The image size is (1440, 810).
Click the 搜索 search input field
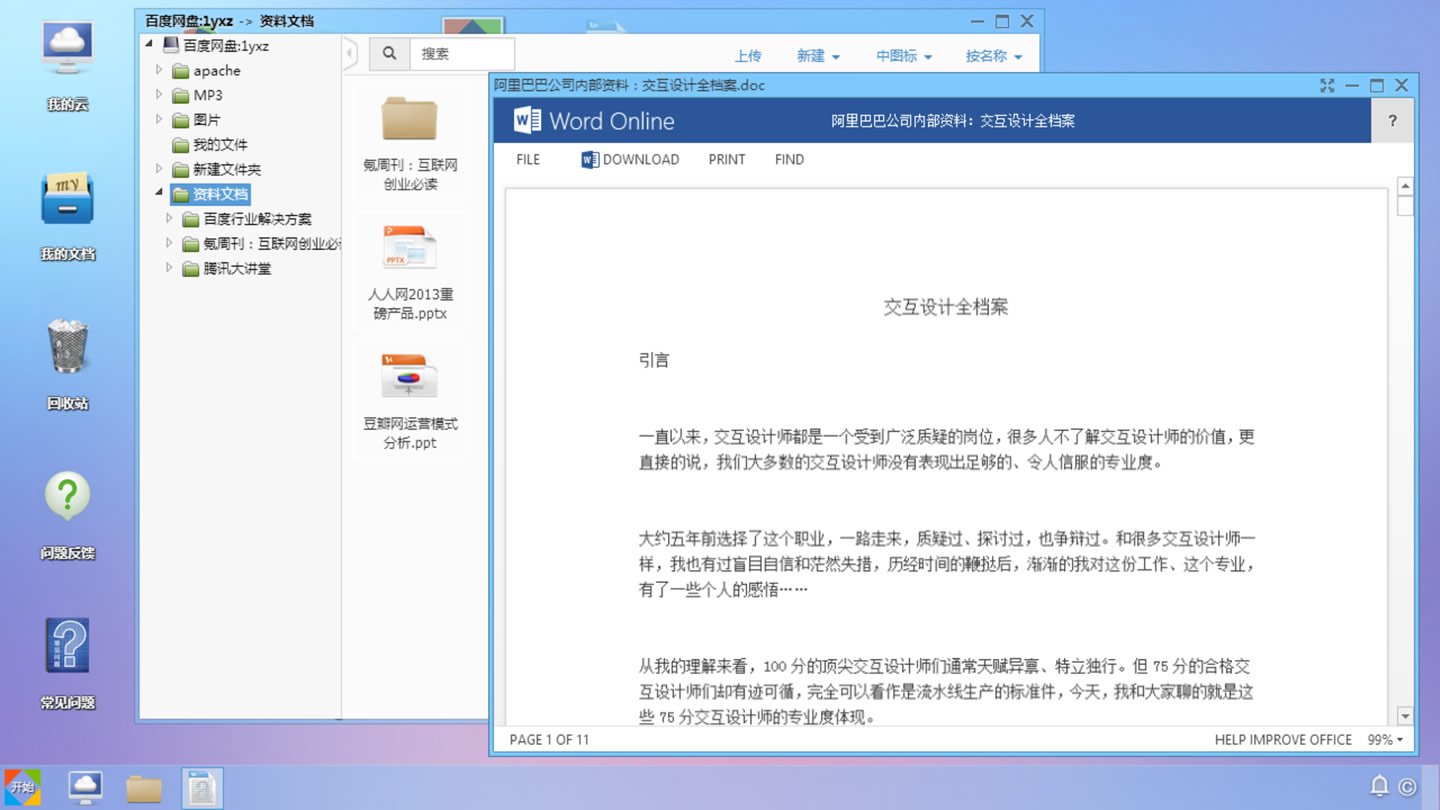462,54
